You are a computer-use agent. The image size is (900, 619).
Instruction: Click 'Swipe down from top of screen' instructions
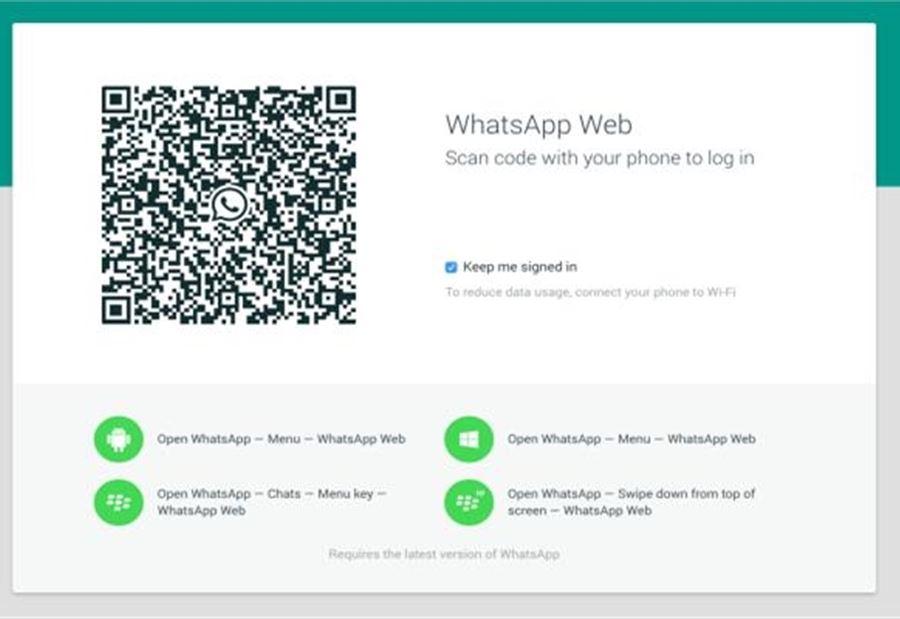click(x=631, y=502)
